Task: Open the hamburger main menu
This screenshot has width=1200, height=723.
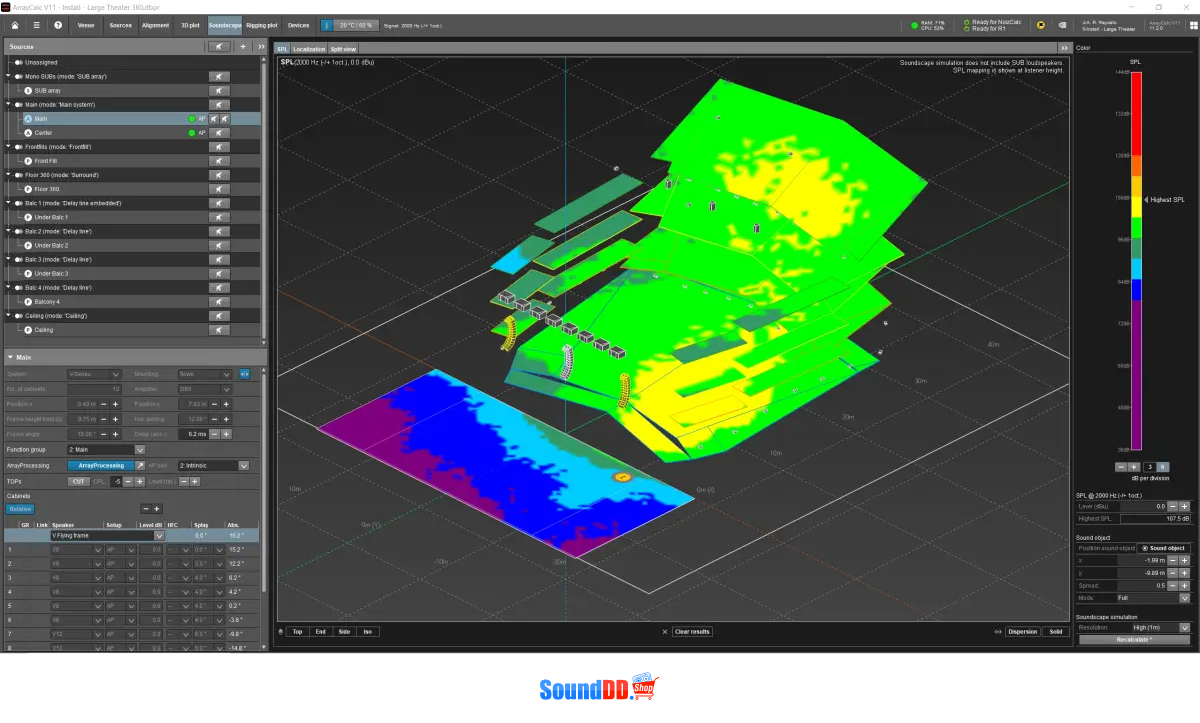Action: [x=37, y=25]
